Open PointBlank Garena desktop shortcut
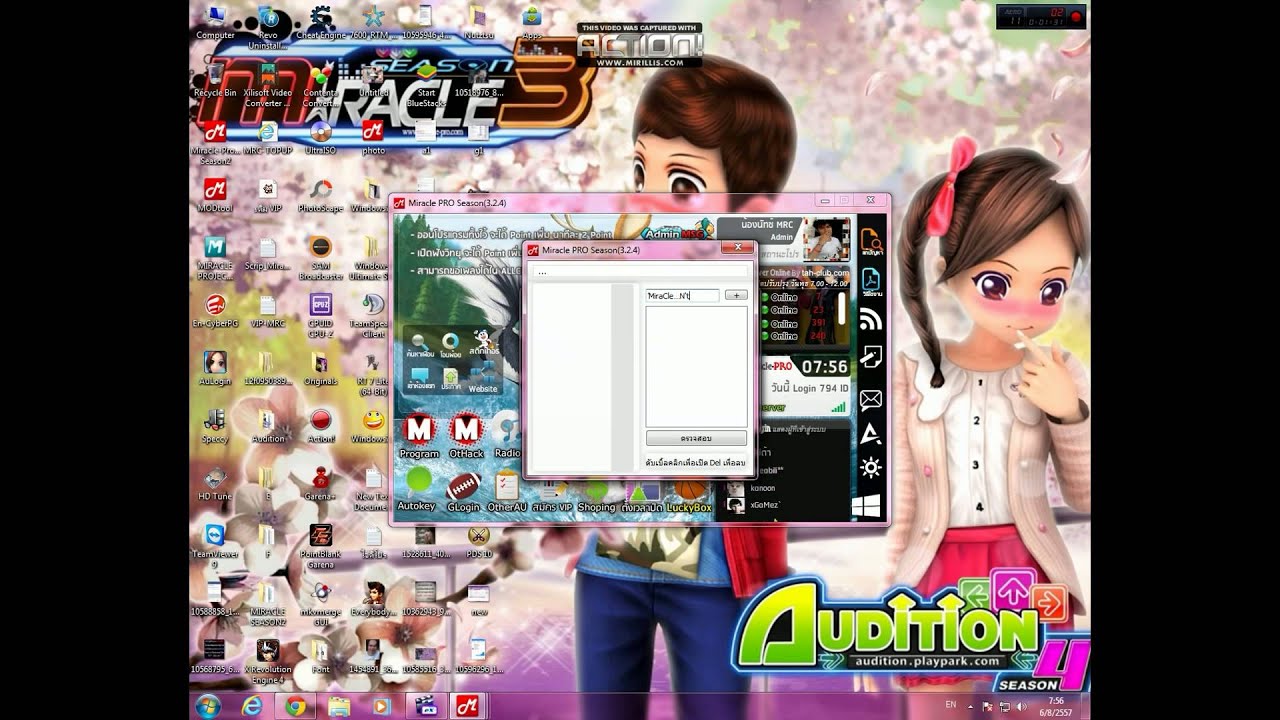 (321, 546)
